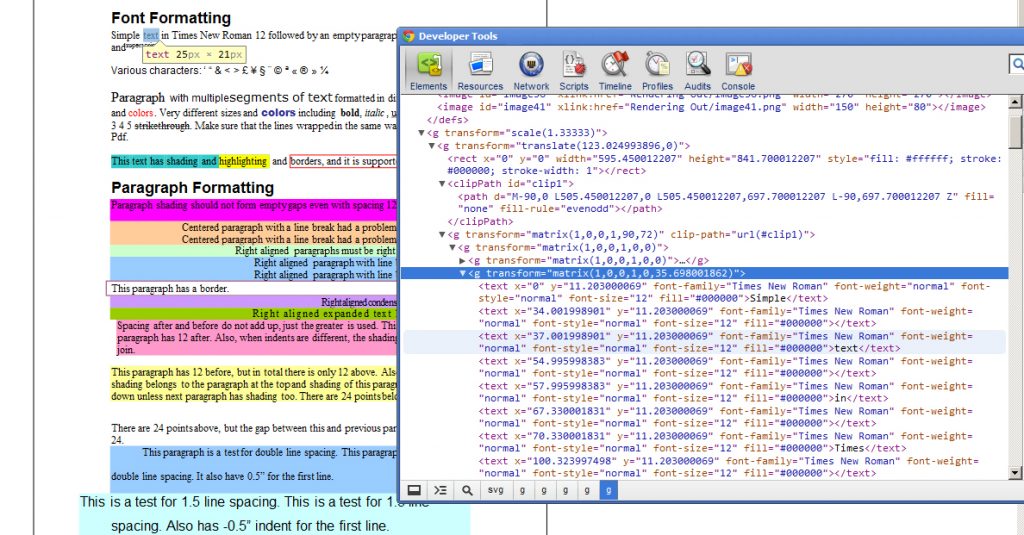
Task: Click the yellow "highlighting" word
Action: [x=243, y=161]
